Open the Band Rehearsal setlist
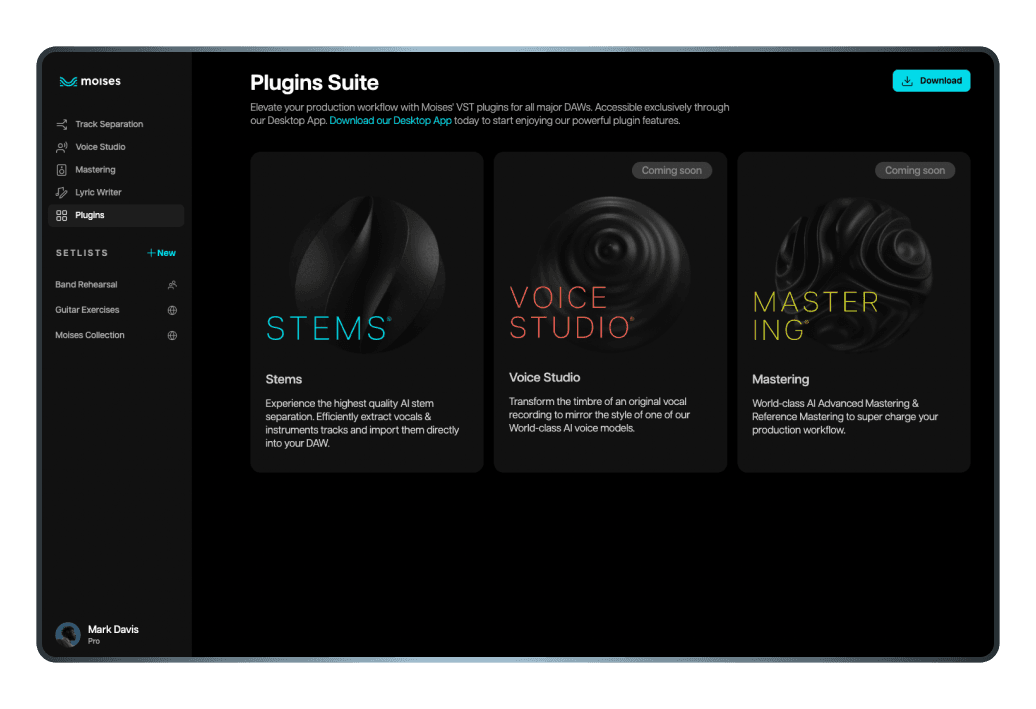Screen dimensions: 1036x709 pyautogui.click(x=86, y=285)
